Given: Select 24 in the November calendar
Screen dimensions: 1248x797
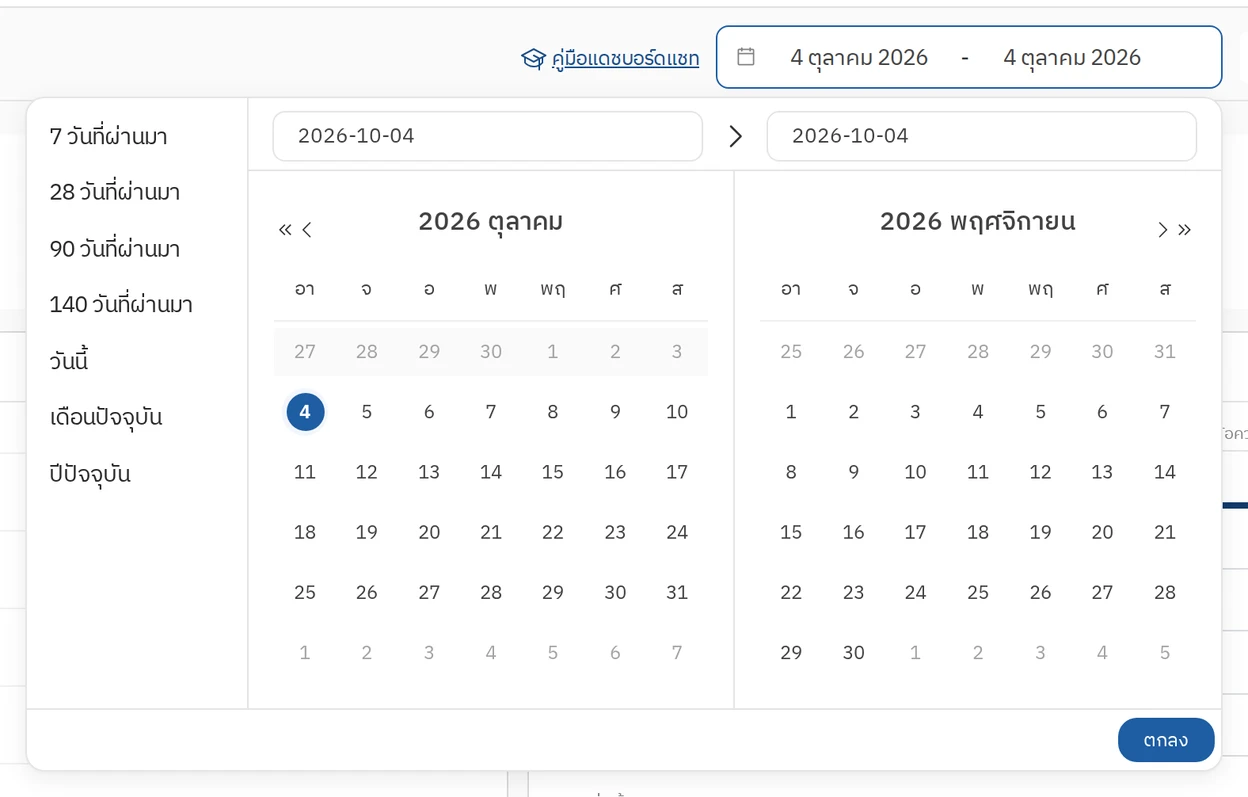Looking at the screenshot, I should [x=916, y=592].
